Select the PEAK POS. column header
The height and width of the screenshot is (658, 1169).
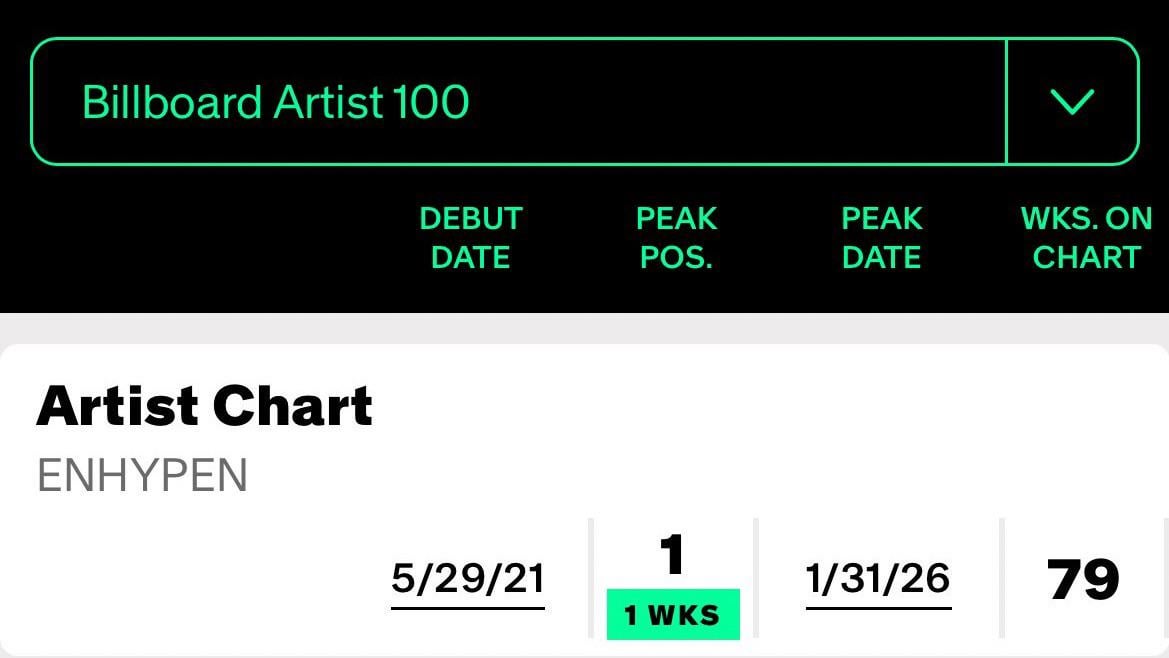coord(676,237)
